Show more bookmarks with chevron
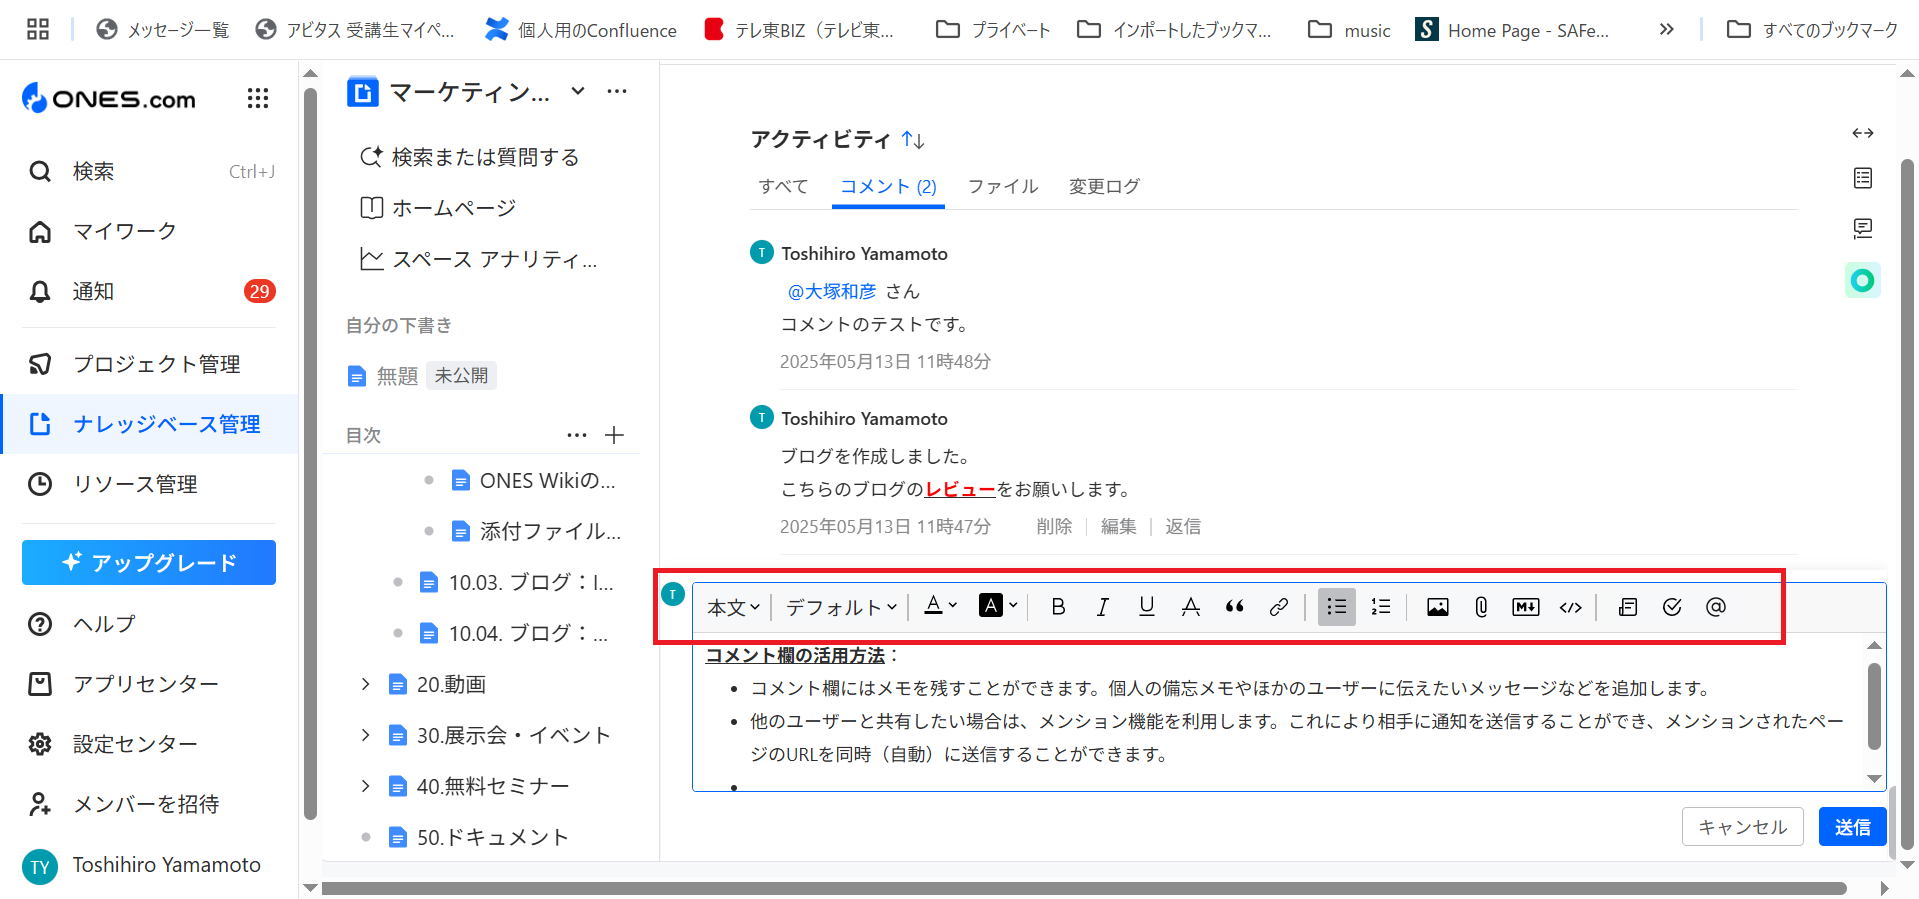 pos(1666,29)
